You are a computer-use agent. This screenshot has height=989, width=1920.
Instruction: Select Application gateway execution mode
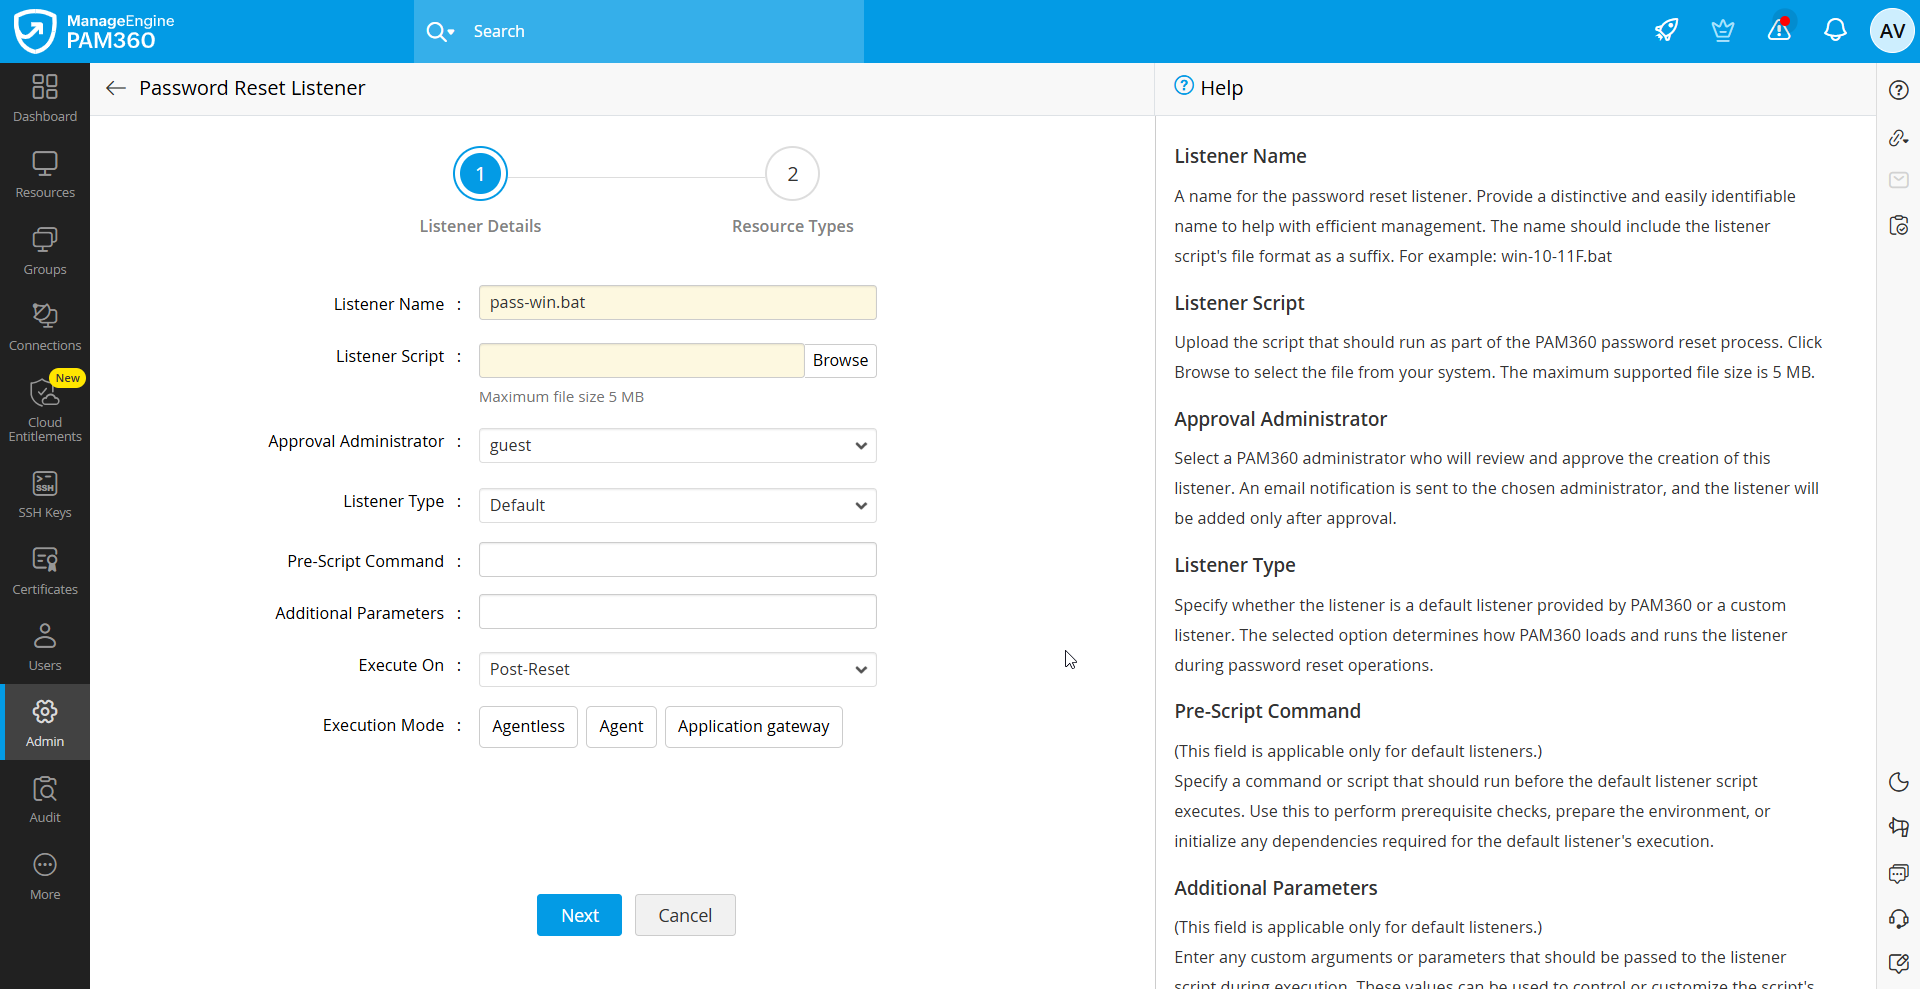coord(753,727)
